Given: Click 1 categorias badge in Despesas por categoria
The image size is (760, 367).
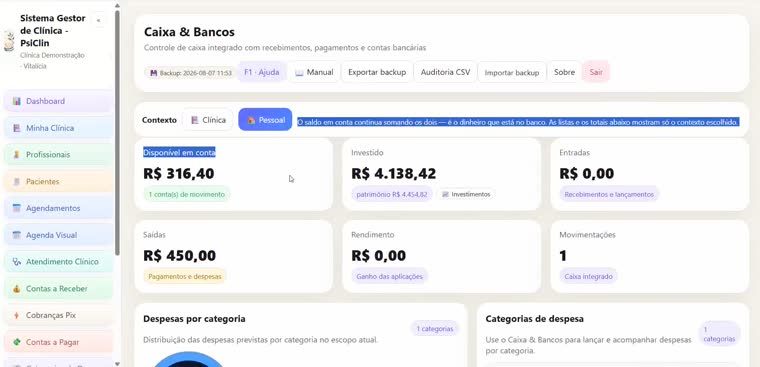Looking at the screenshot, I should (435, 329).
